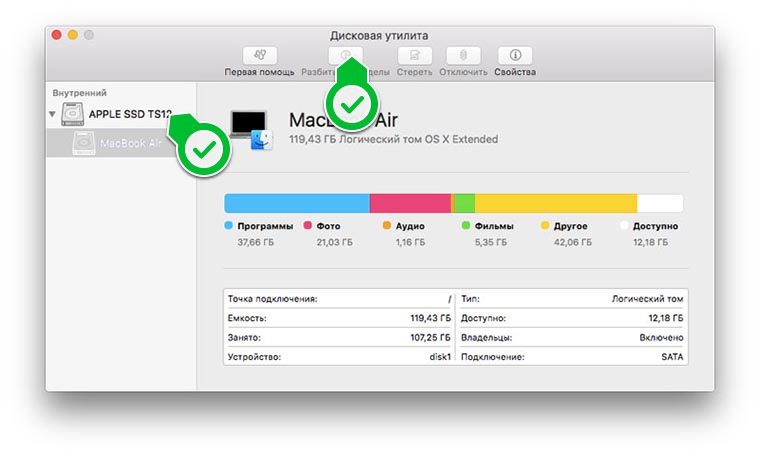Click the blue dot beside Программы legend
760x456 pixels.
(229, 225)
